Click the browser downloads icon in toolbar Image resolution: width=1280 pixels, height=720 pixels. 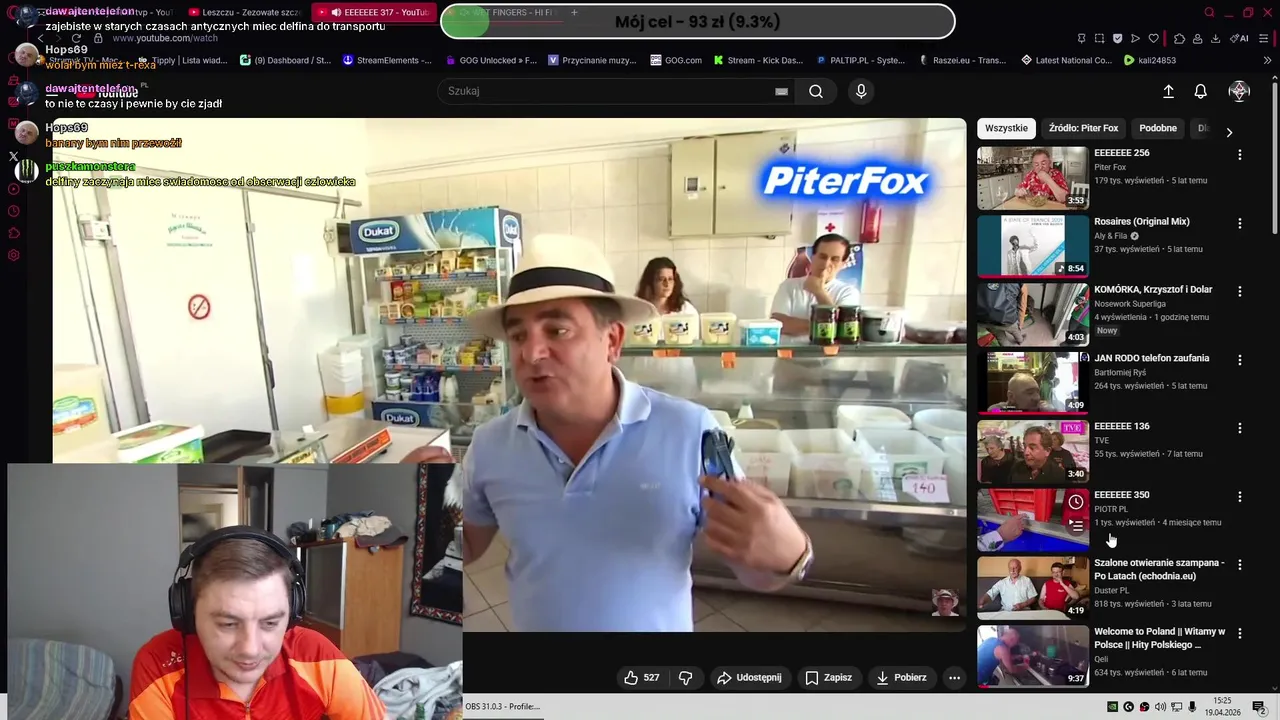pyautogui.click(x=1215, y=38)
